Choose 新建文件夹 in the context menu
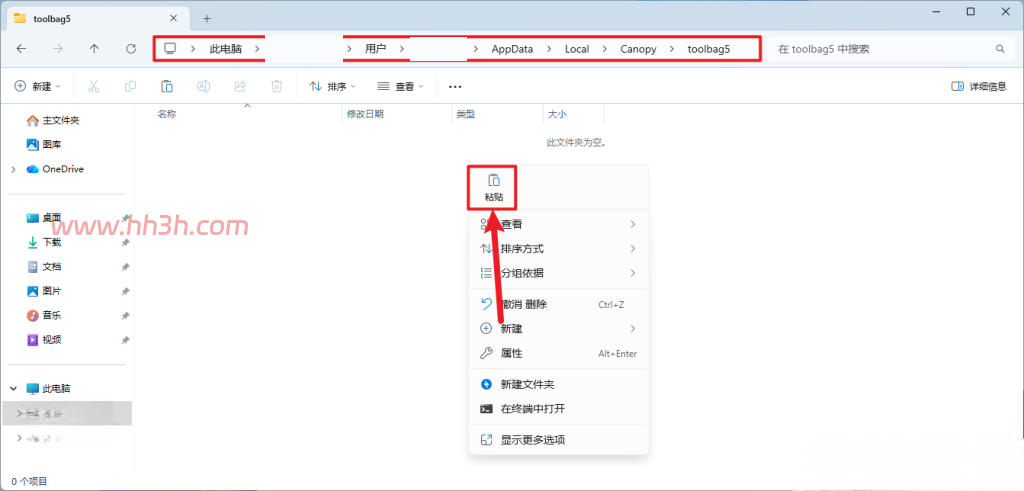This screenshot has width=1024, height=491. pos(559,385)
